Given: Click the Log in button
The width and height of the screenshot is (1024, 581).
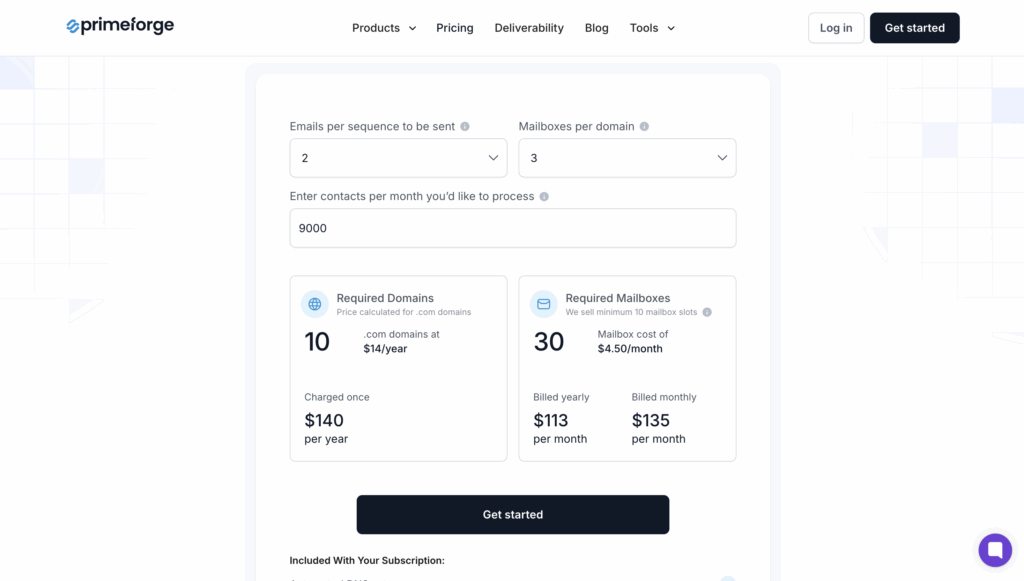Looking at the screenshot, I should pos(836,28).
